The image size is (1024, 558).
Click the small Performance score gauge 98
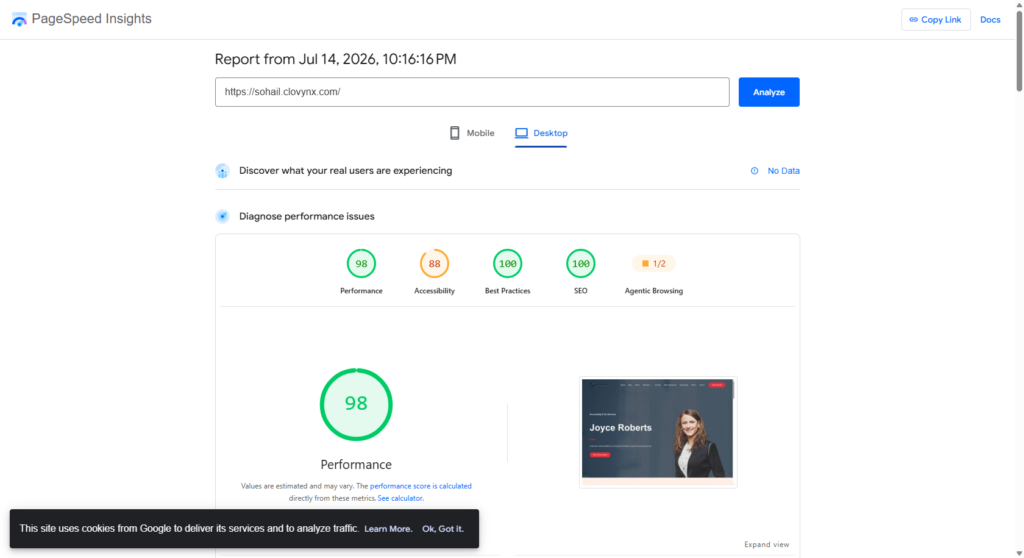pyautogui.click(x=361, y=264)
